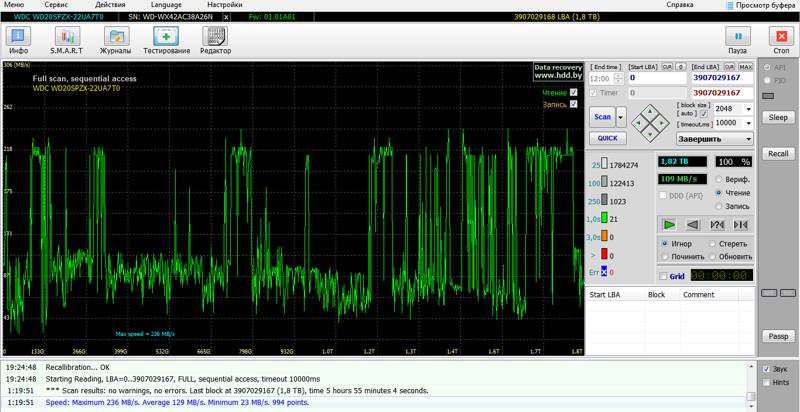Open the Language menu
This screenshot has height=412, width=800.
[x=166, y=5]
